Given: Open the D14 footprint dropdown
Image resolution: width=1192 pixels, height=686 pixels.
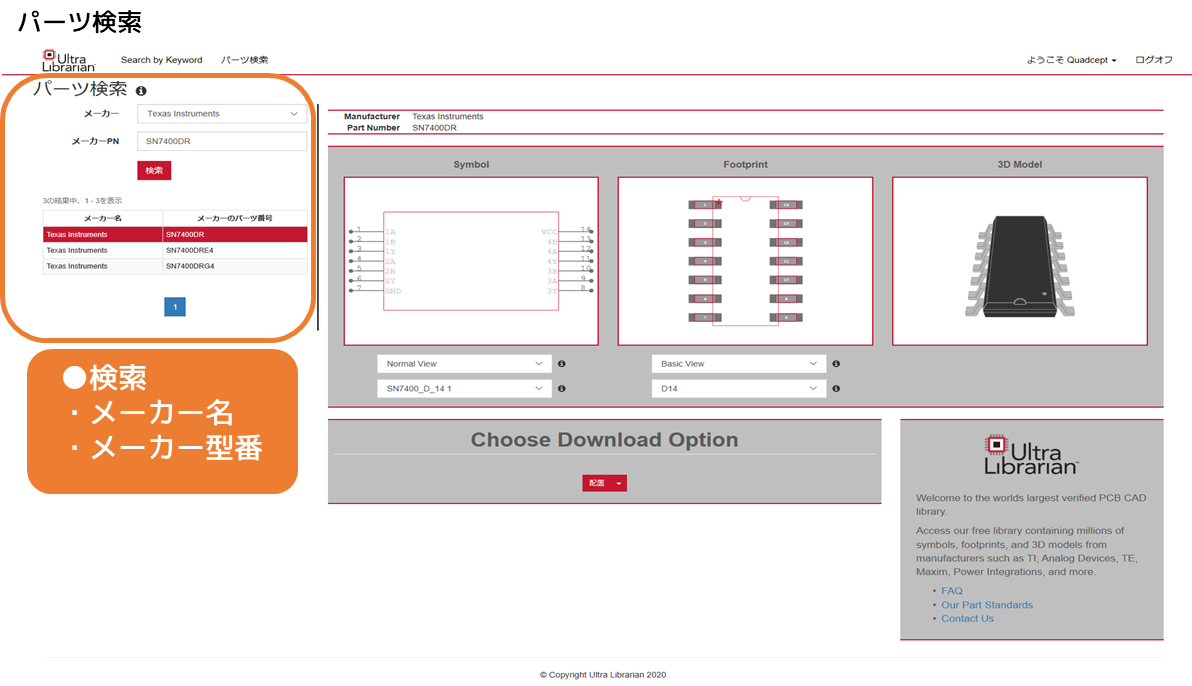Looking at the screenshot, I should point(738,389).
